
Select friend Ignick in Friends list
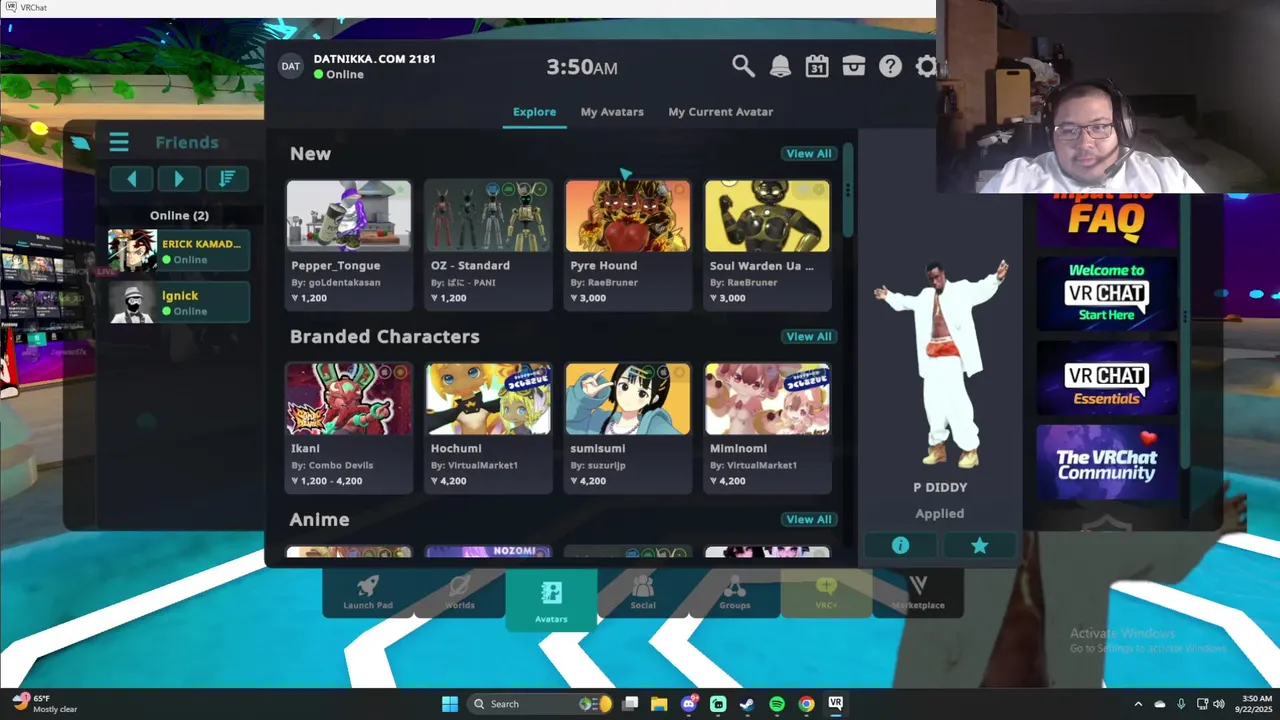coord(179,303)
